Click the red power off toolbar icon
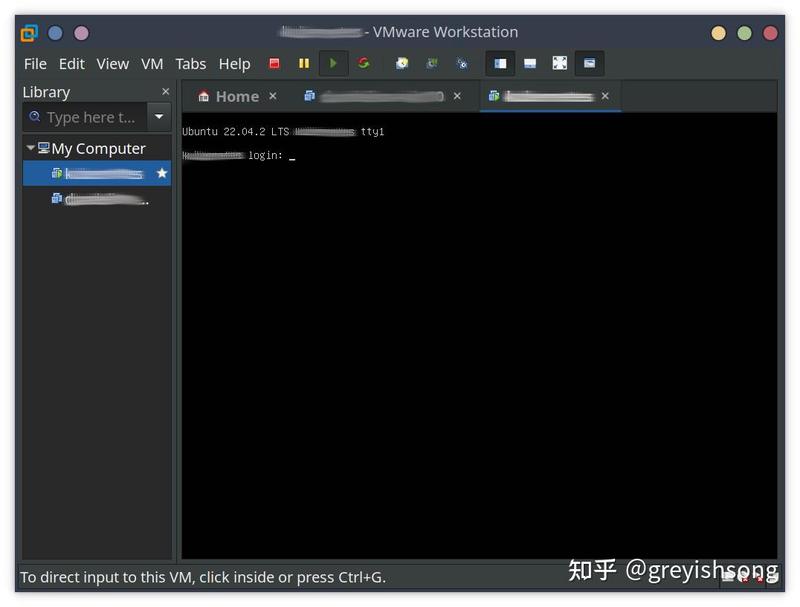 (x=274, y=63)
